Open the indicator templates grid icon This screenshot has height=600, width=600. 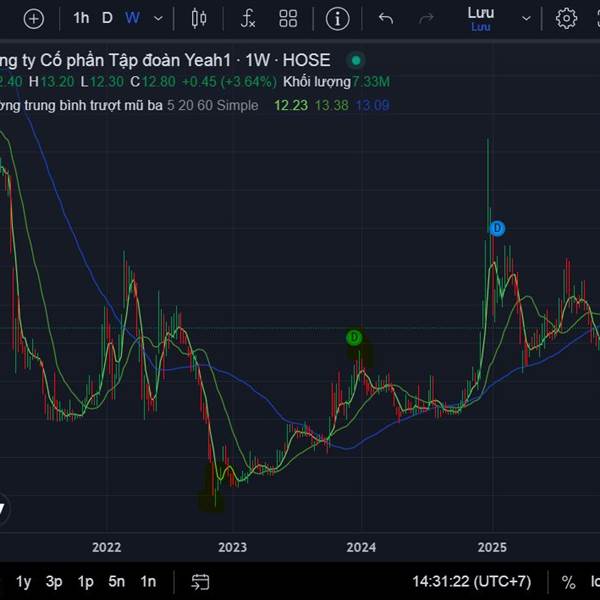(288, 18)
